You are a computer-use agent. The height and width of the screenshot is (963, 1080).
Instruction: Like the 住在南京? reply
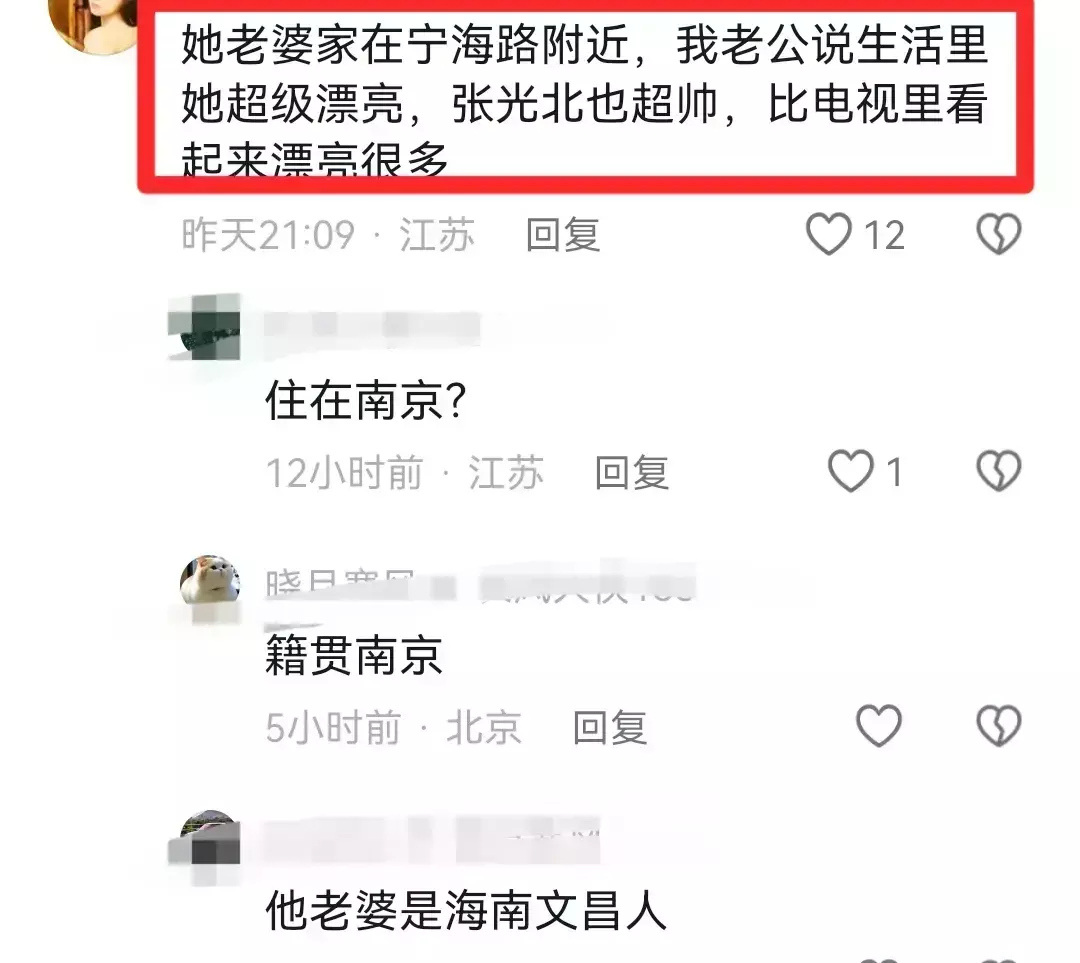850,471
